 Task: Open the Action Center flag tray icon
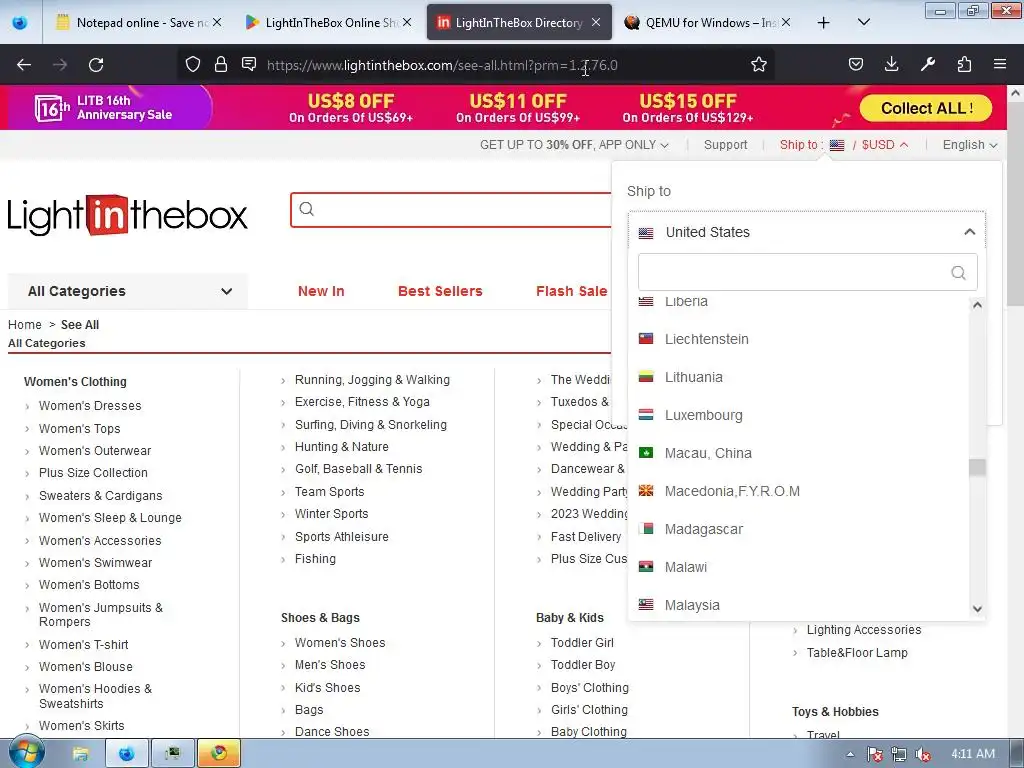(874, 754)
